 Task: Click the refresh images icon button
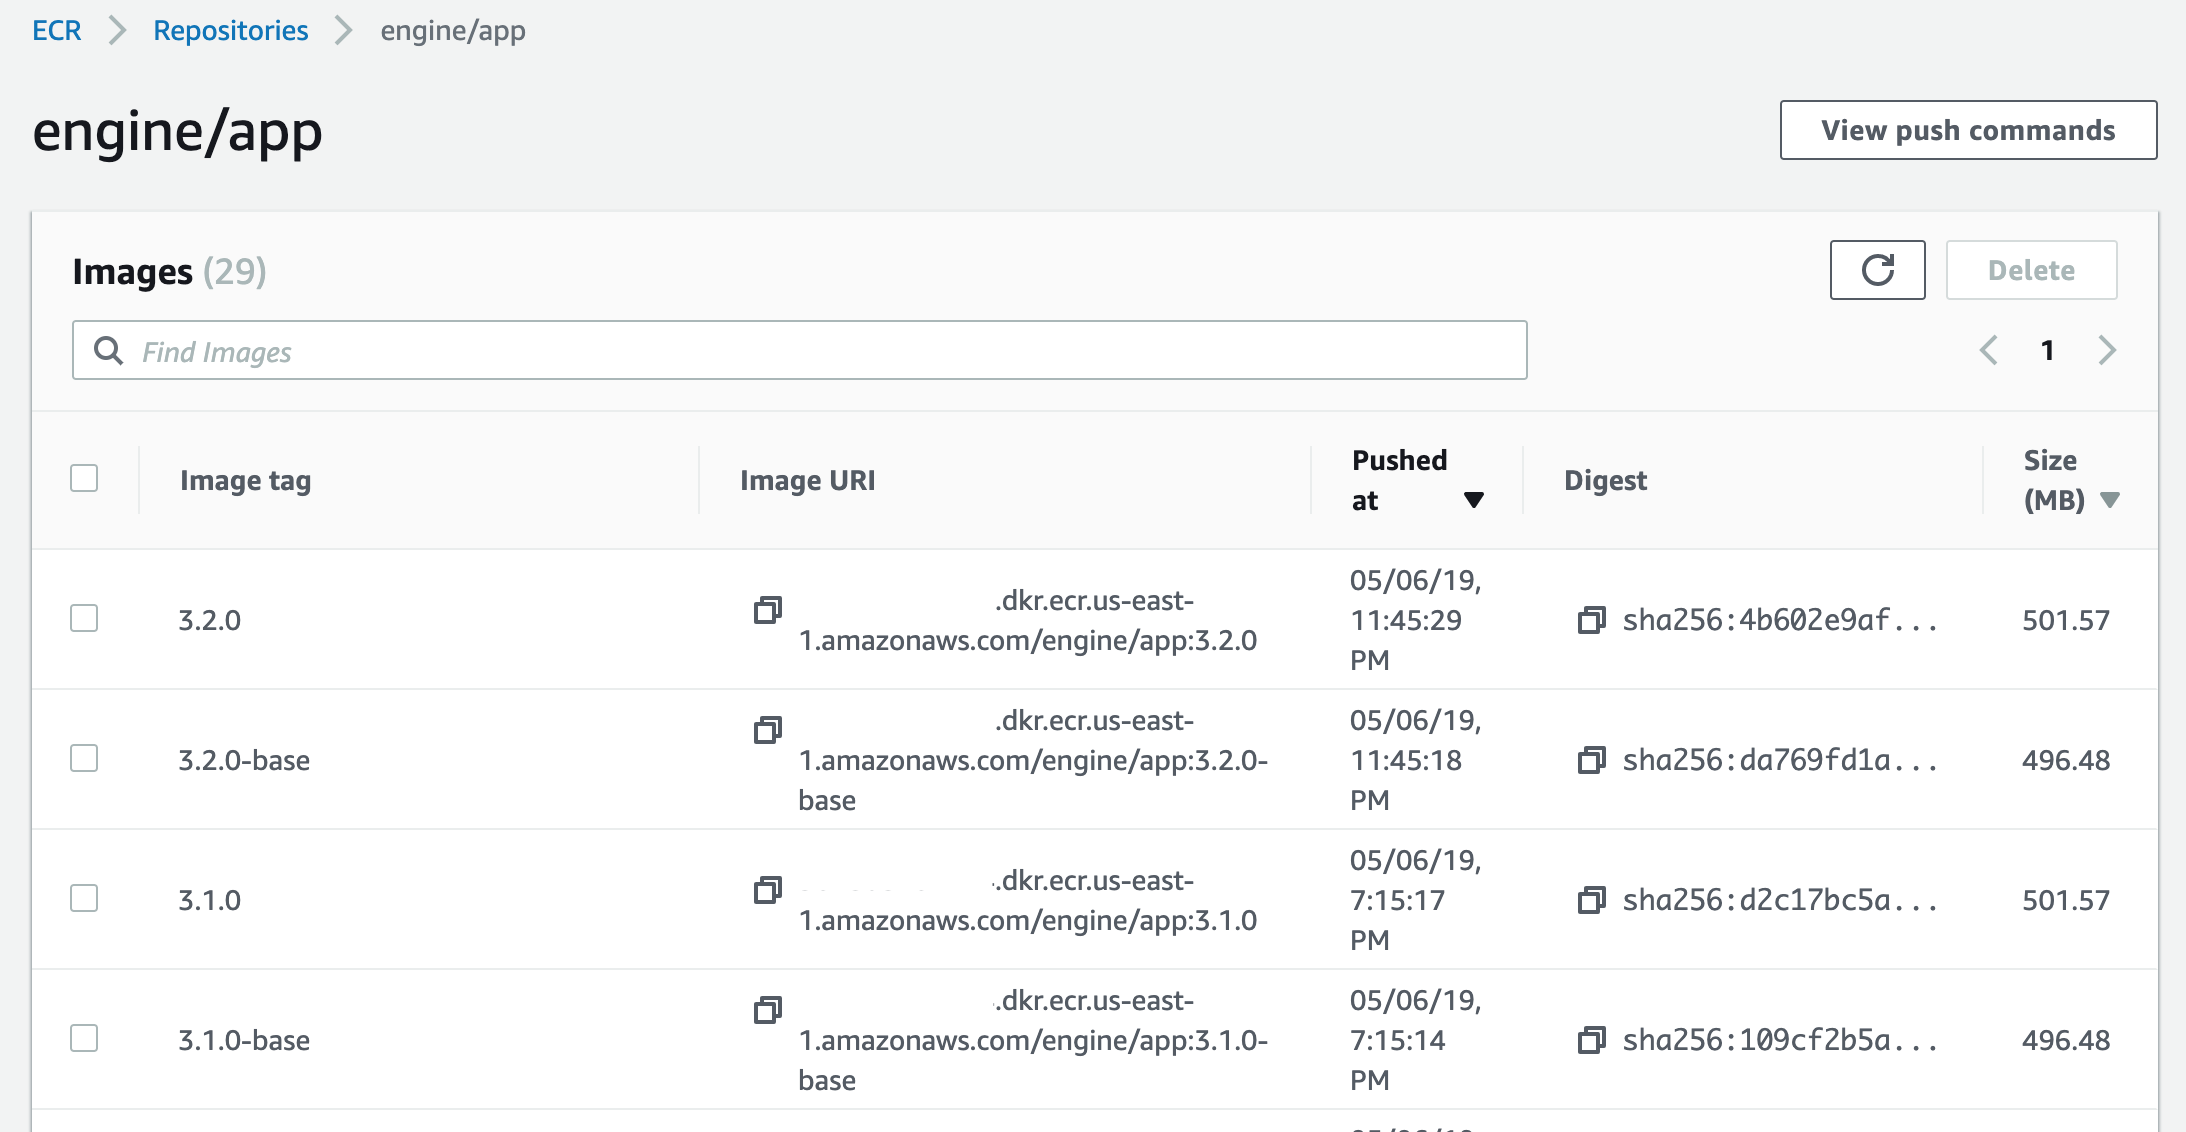[1877, 270]
